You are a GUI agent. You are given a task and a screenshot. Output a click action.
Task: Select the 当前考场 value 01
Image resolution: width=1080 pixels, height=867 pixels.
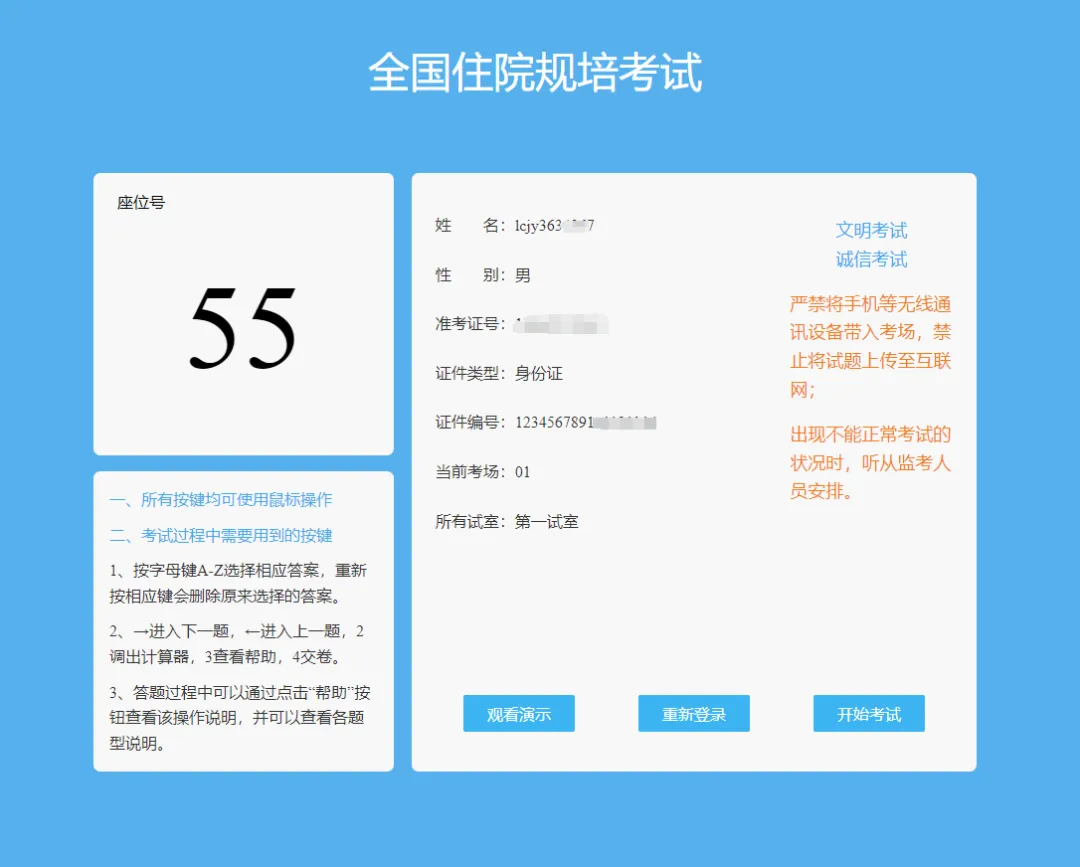click(x=521, y=471)
